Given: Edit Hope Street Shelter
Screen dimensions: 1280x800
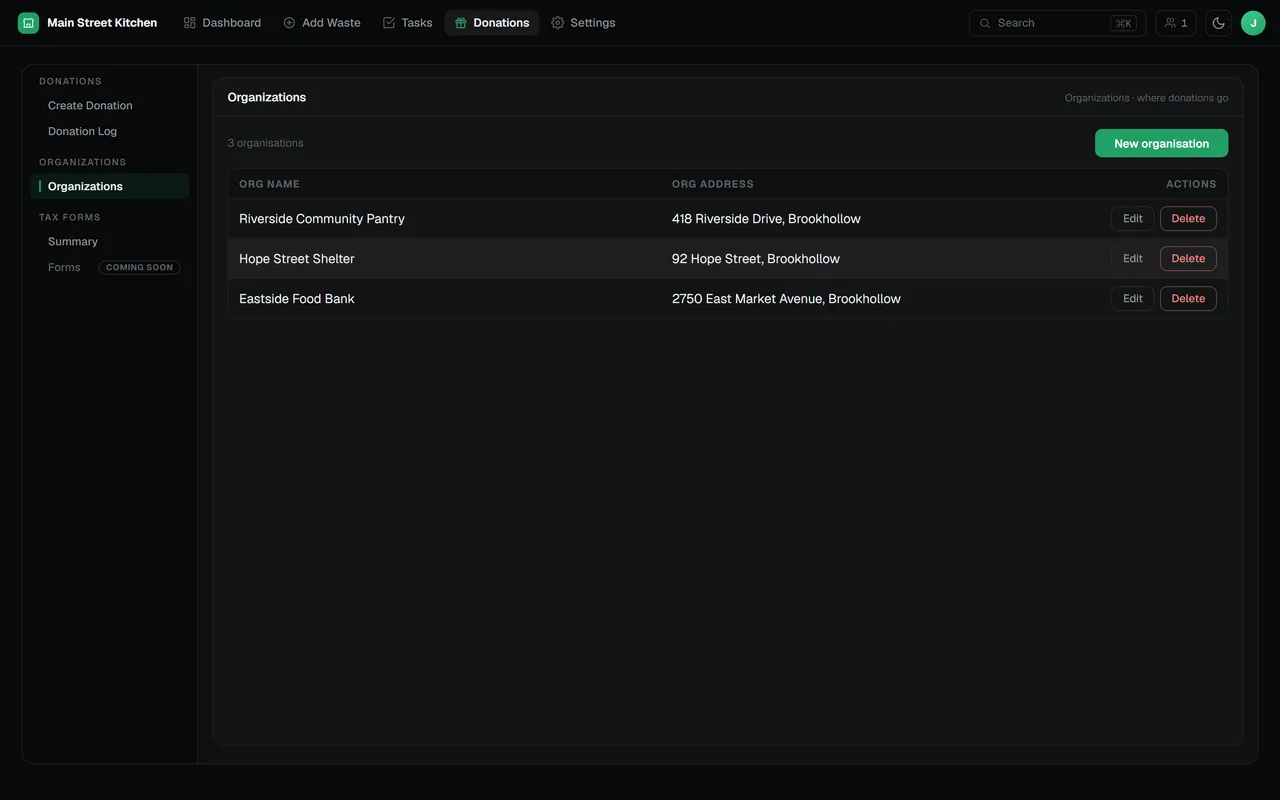Looking at the screenshot, I should [1132, 258].
